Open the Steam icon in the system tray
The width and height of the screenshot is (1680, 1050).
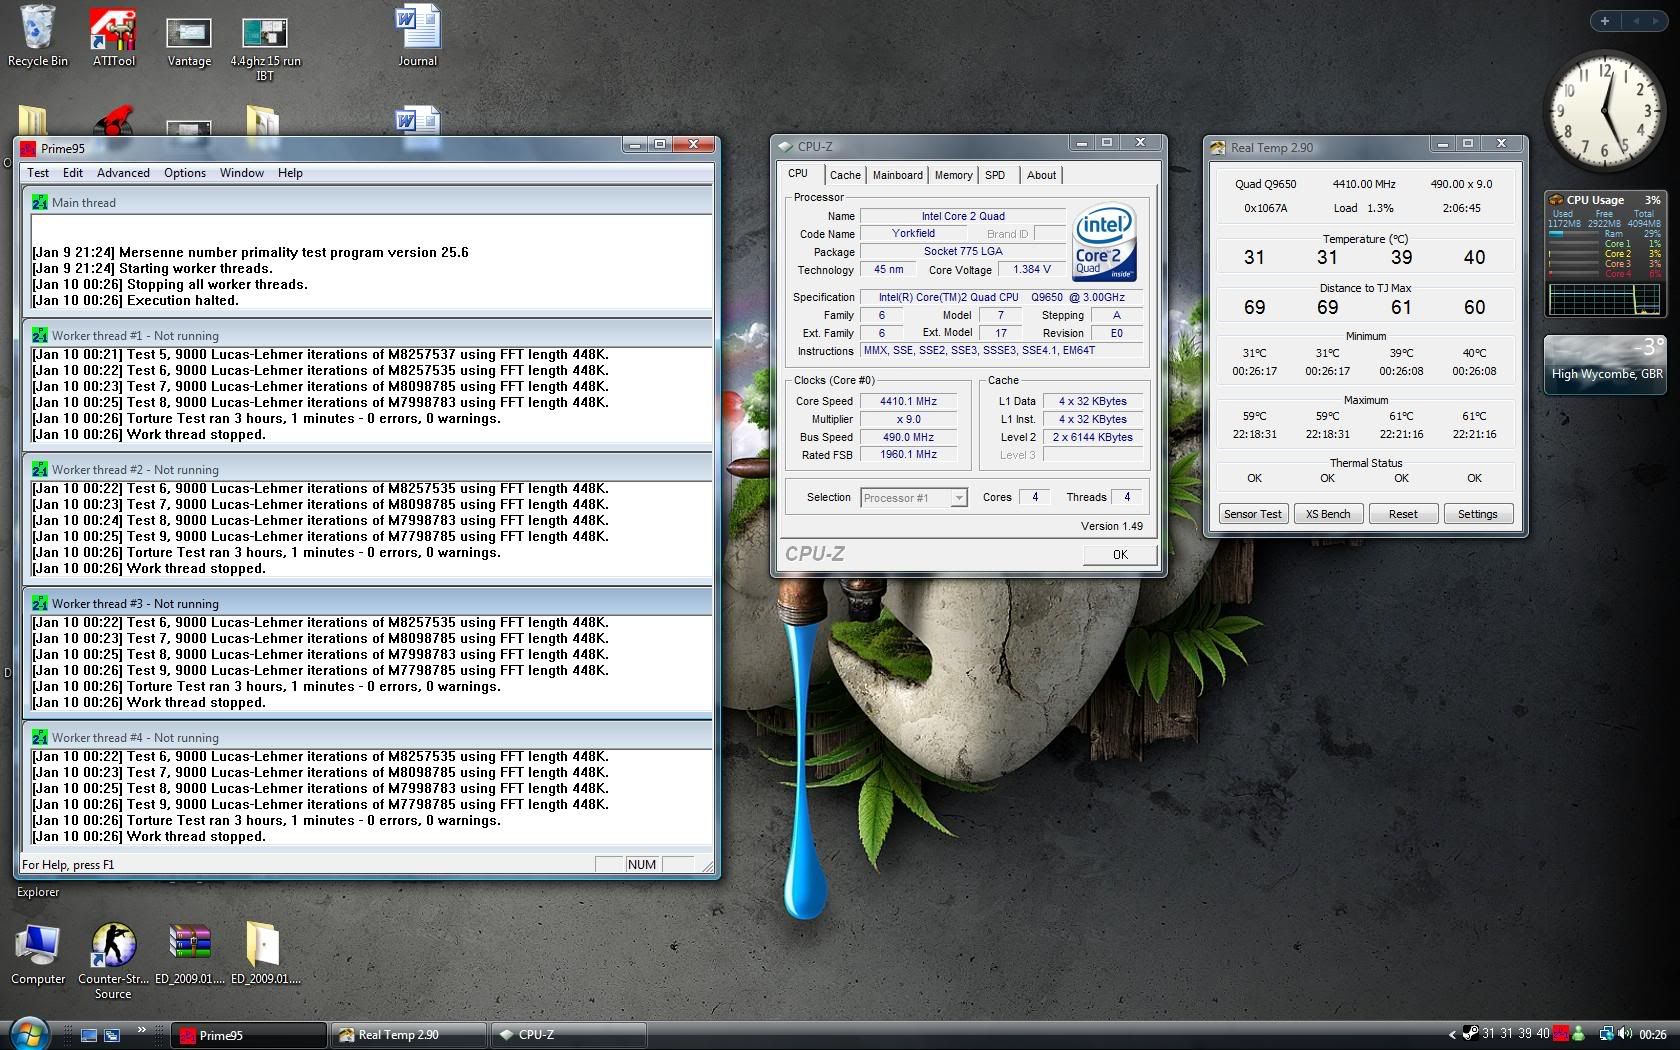1470,1034
